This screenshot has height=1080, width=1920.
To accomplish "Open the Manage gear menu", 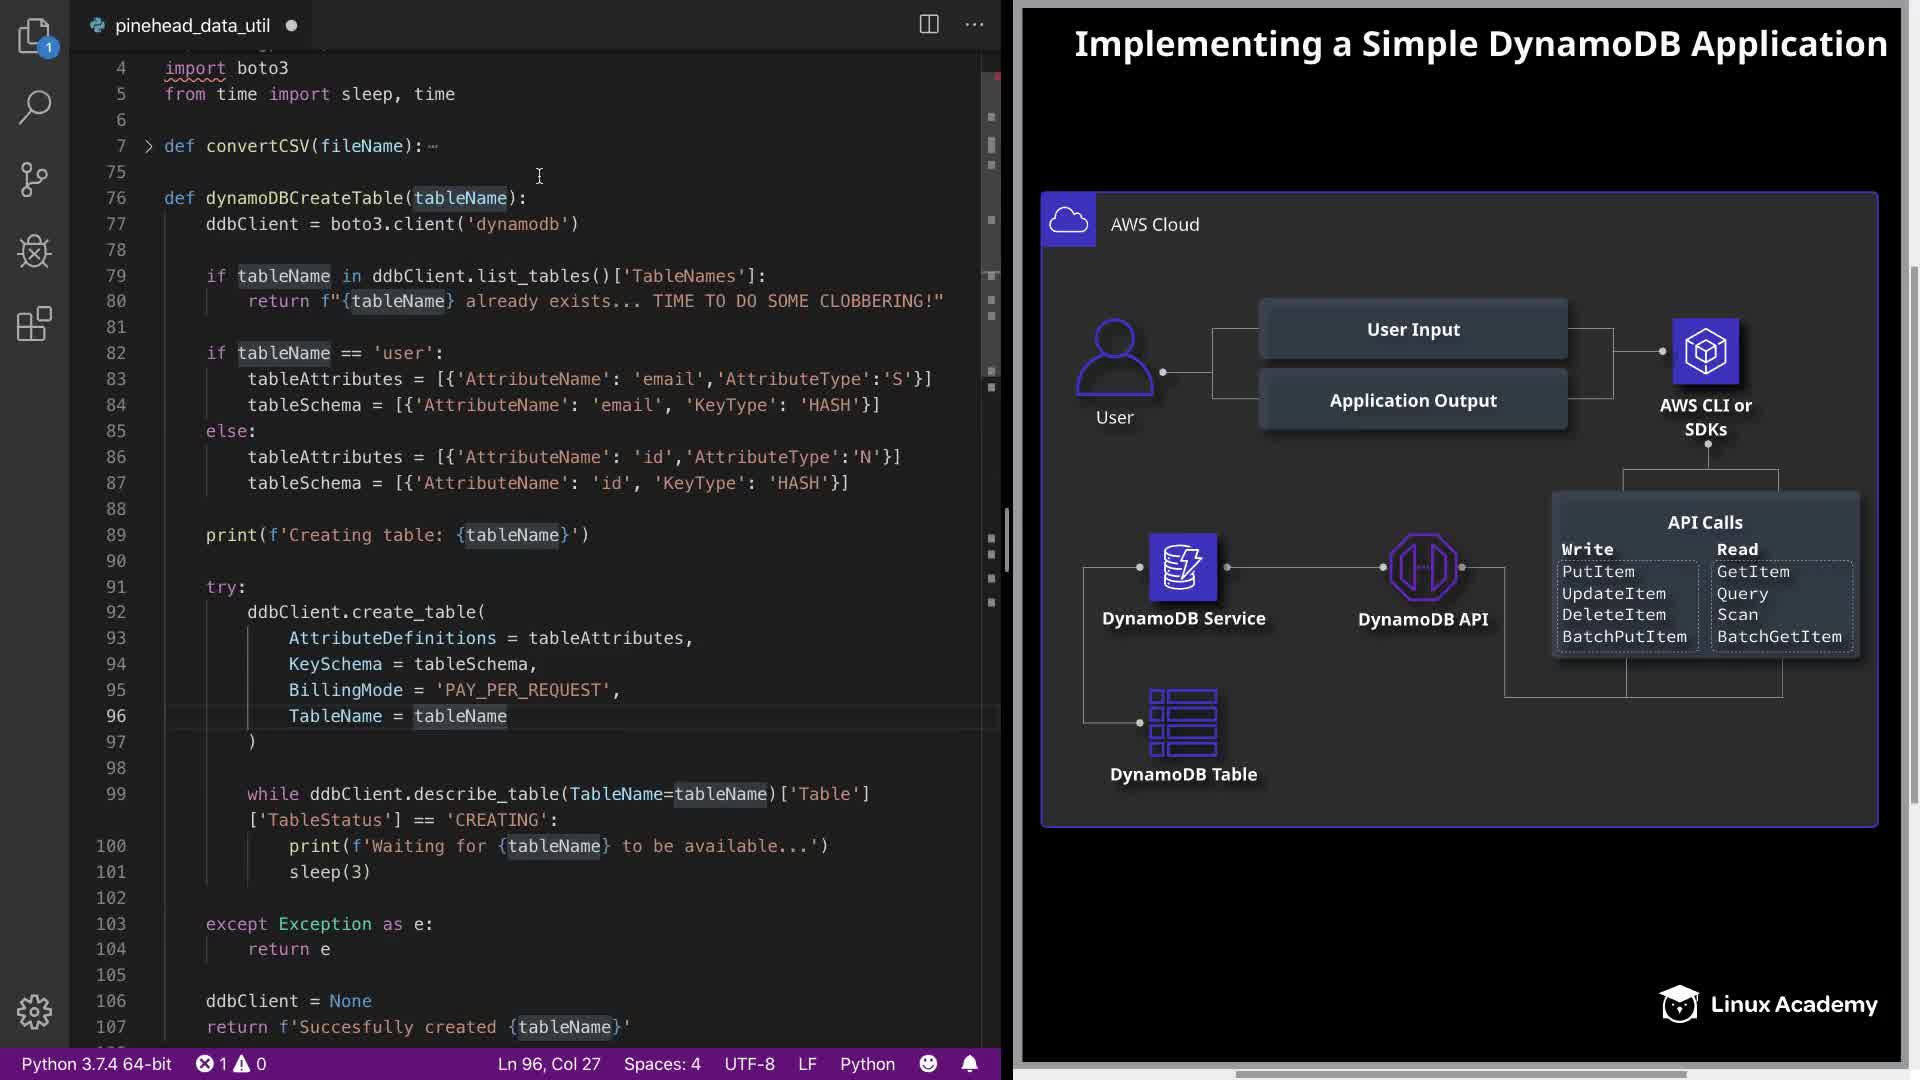I will point(34,1012).
